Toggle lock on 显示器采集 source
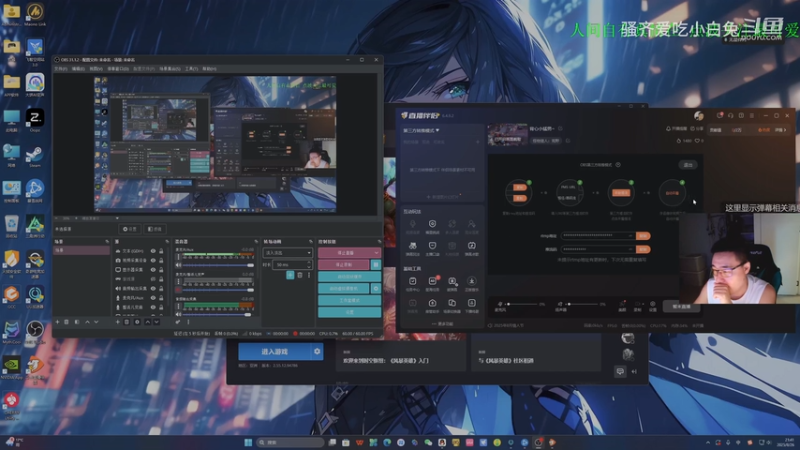This screenshot has width=800, height=450. [x=161, y=269]
